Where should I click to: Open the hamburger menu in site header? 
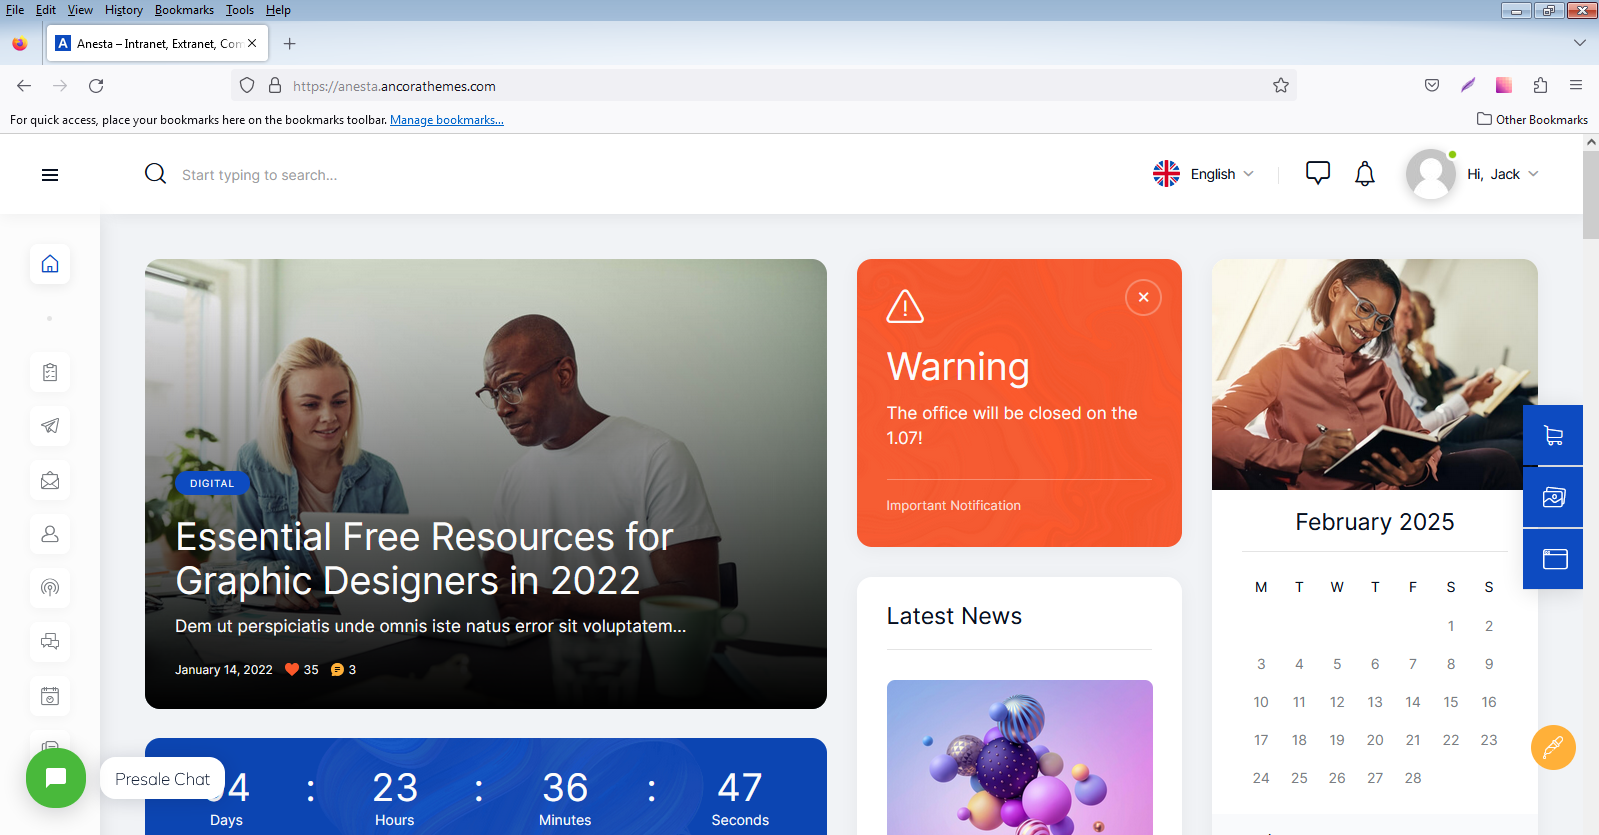pyautogui.click(x=50, y=175)
